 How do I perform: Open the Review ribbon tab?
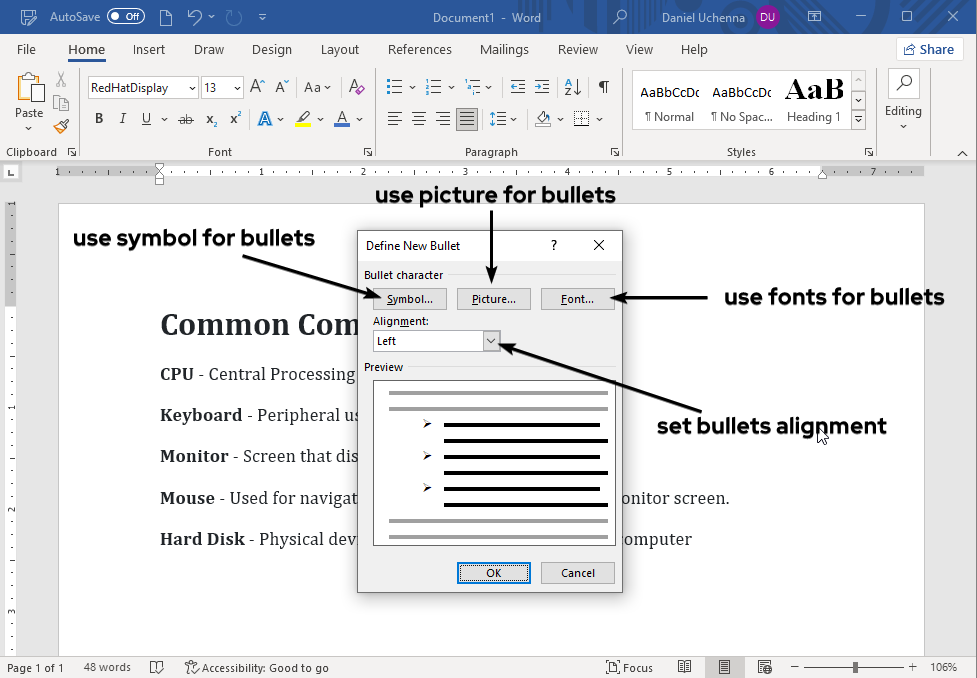(x=577, y=49)
